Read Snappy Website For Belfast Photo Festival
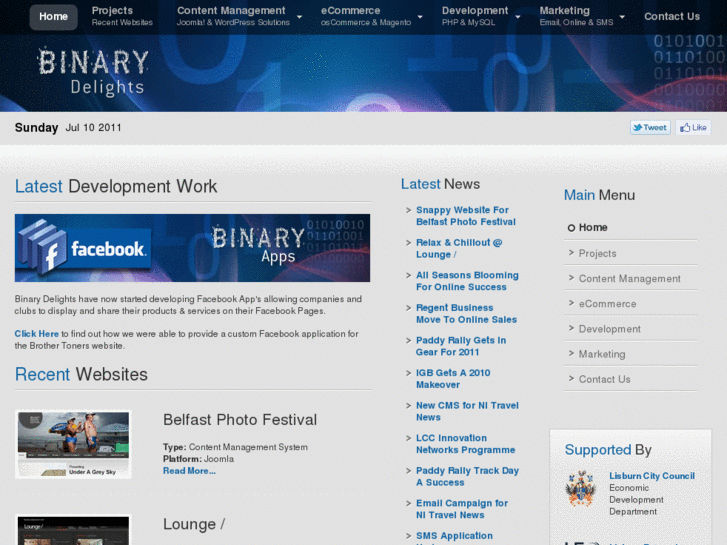Viewport: 727px width, 545px height. [x=466, y=216]
